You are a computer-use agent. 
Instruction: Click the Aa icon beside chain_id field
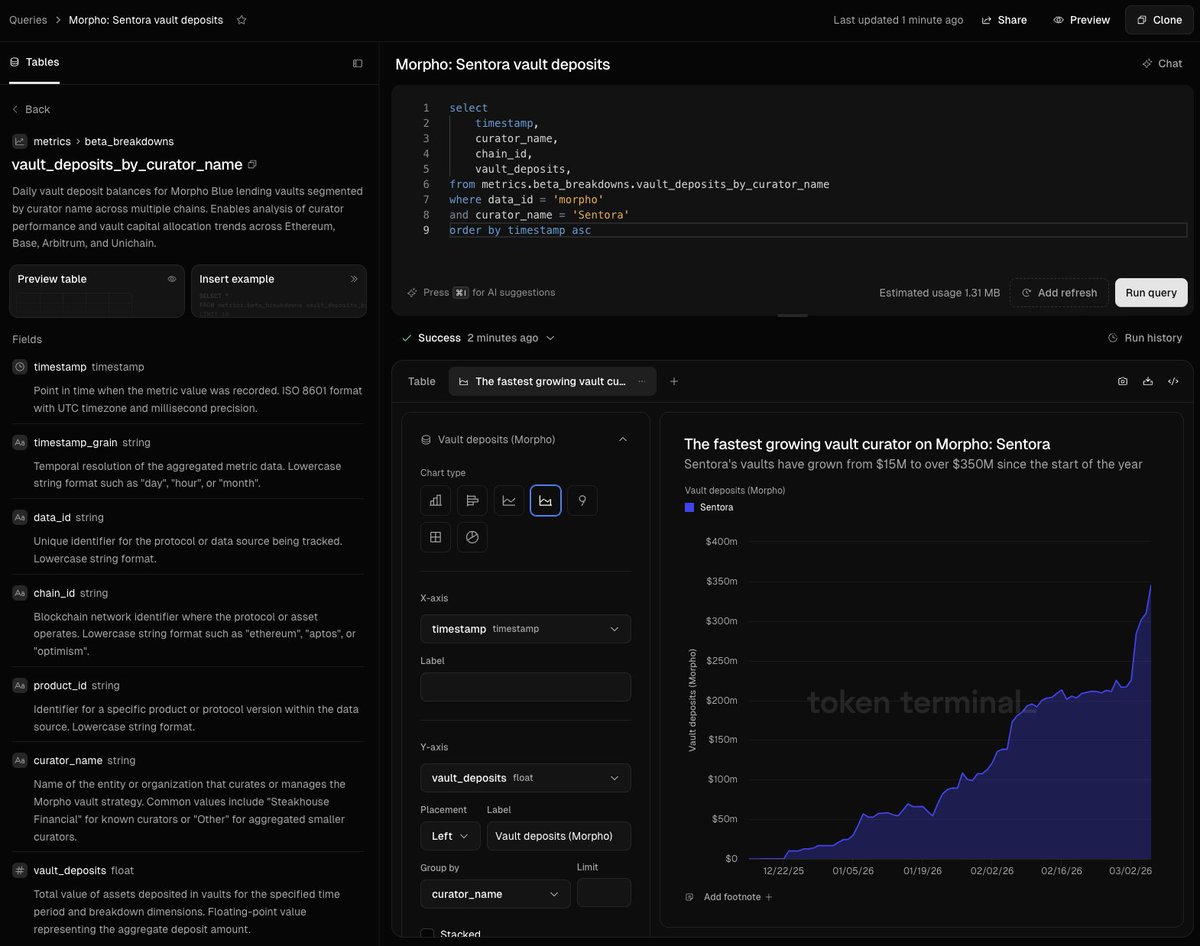19,593
